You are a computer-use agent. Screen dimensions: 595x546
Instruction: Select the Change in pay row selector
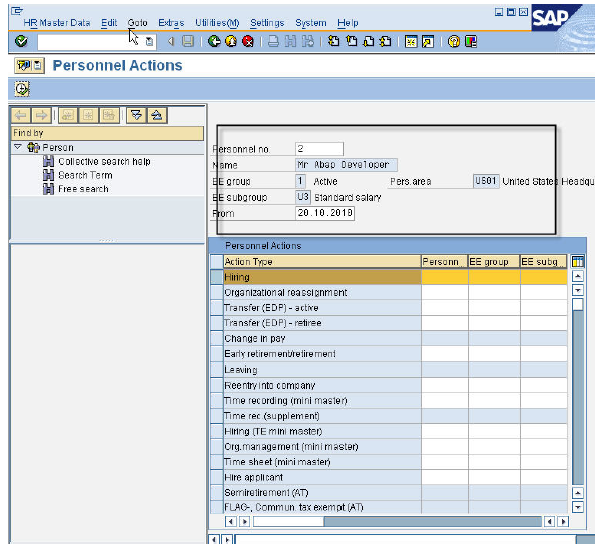[x=217, y=338]
